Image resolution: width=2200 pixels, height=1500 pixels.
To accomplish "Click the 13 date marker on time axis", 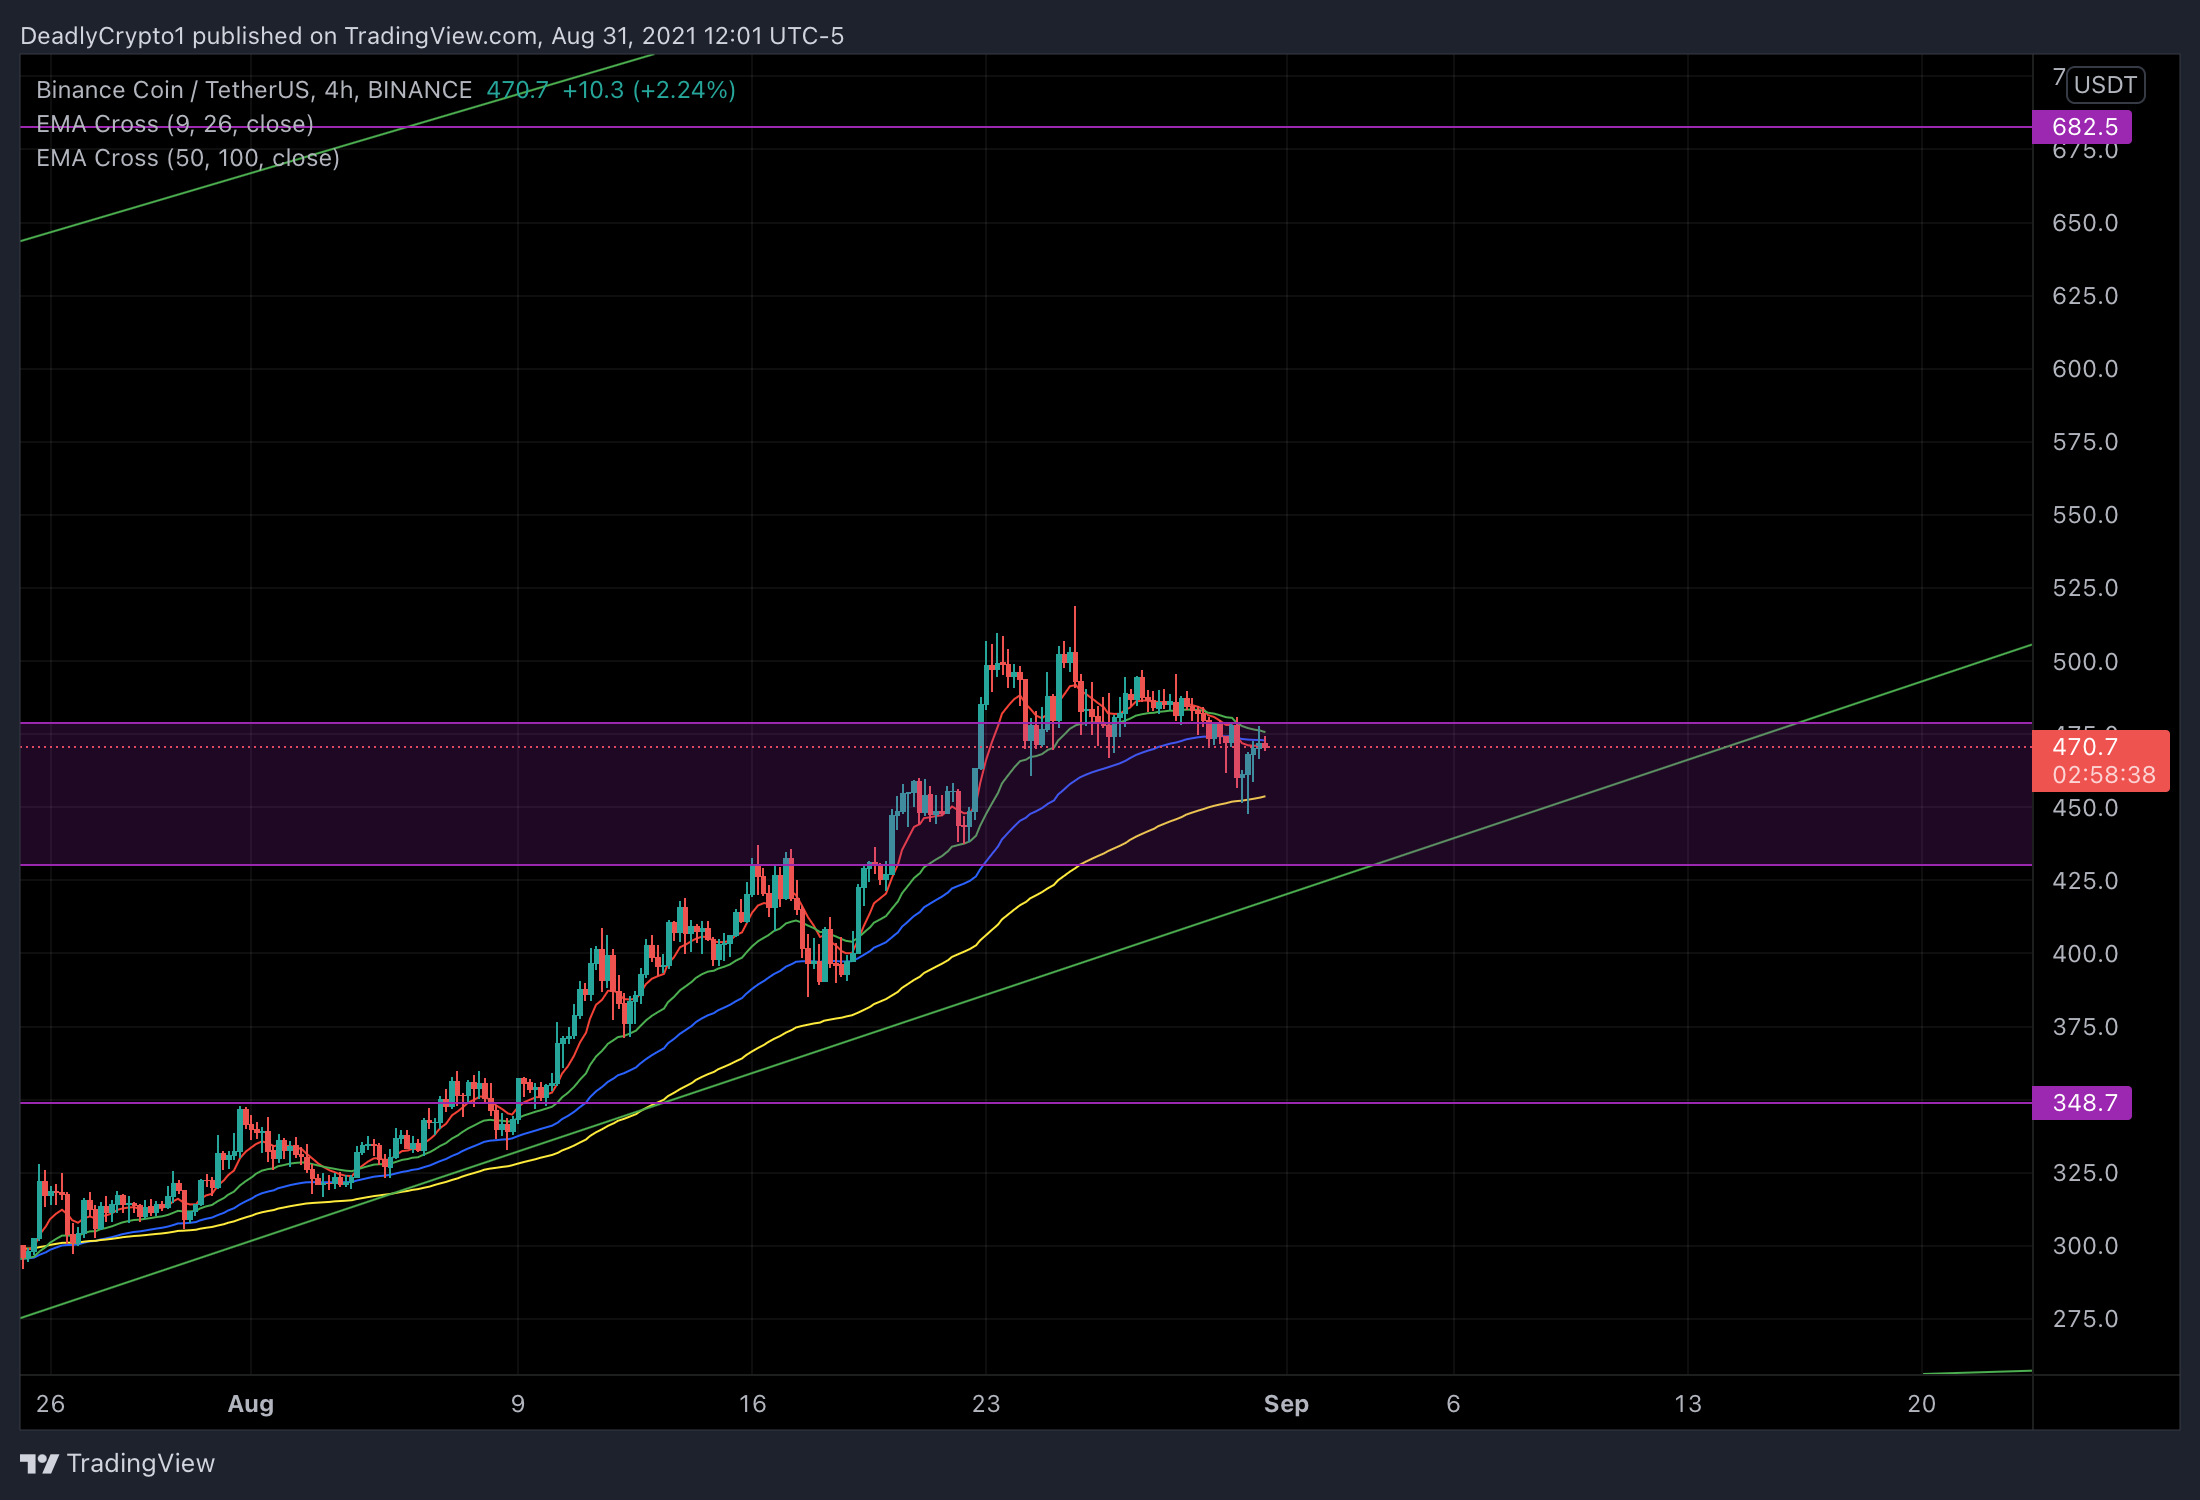I will tap(1688, 1404).
